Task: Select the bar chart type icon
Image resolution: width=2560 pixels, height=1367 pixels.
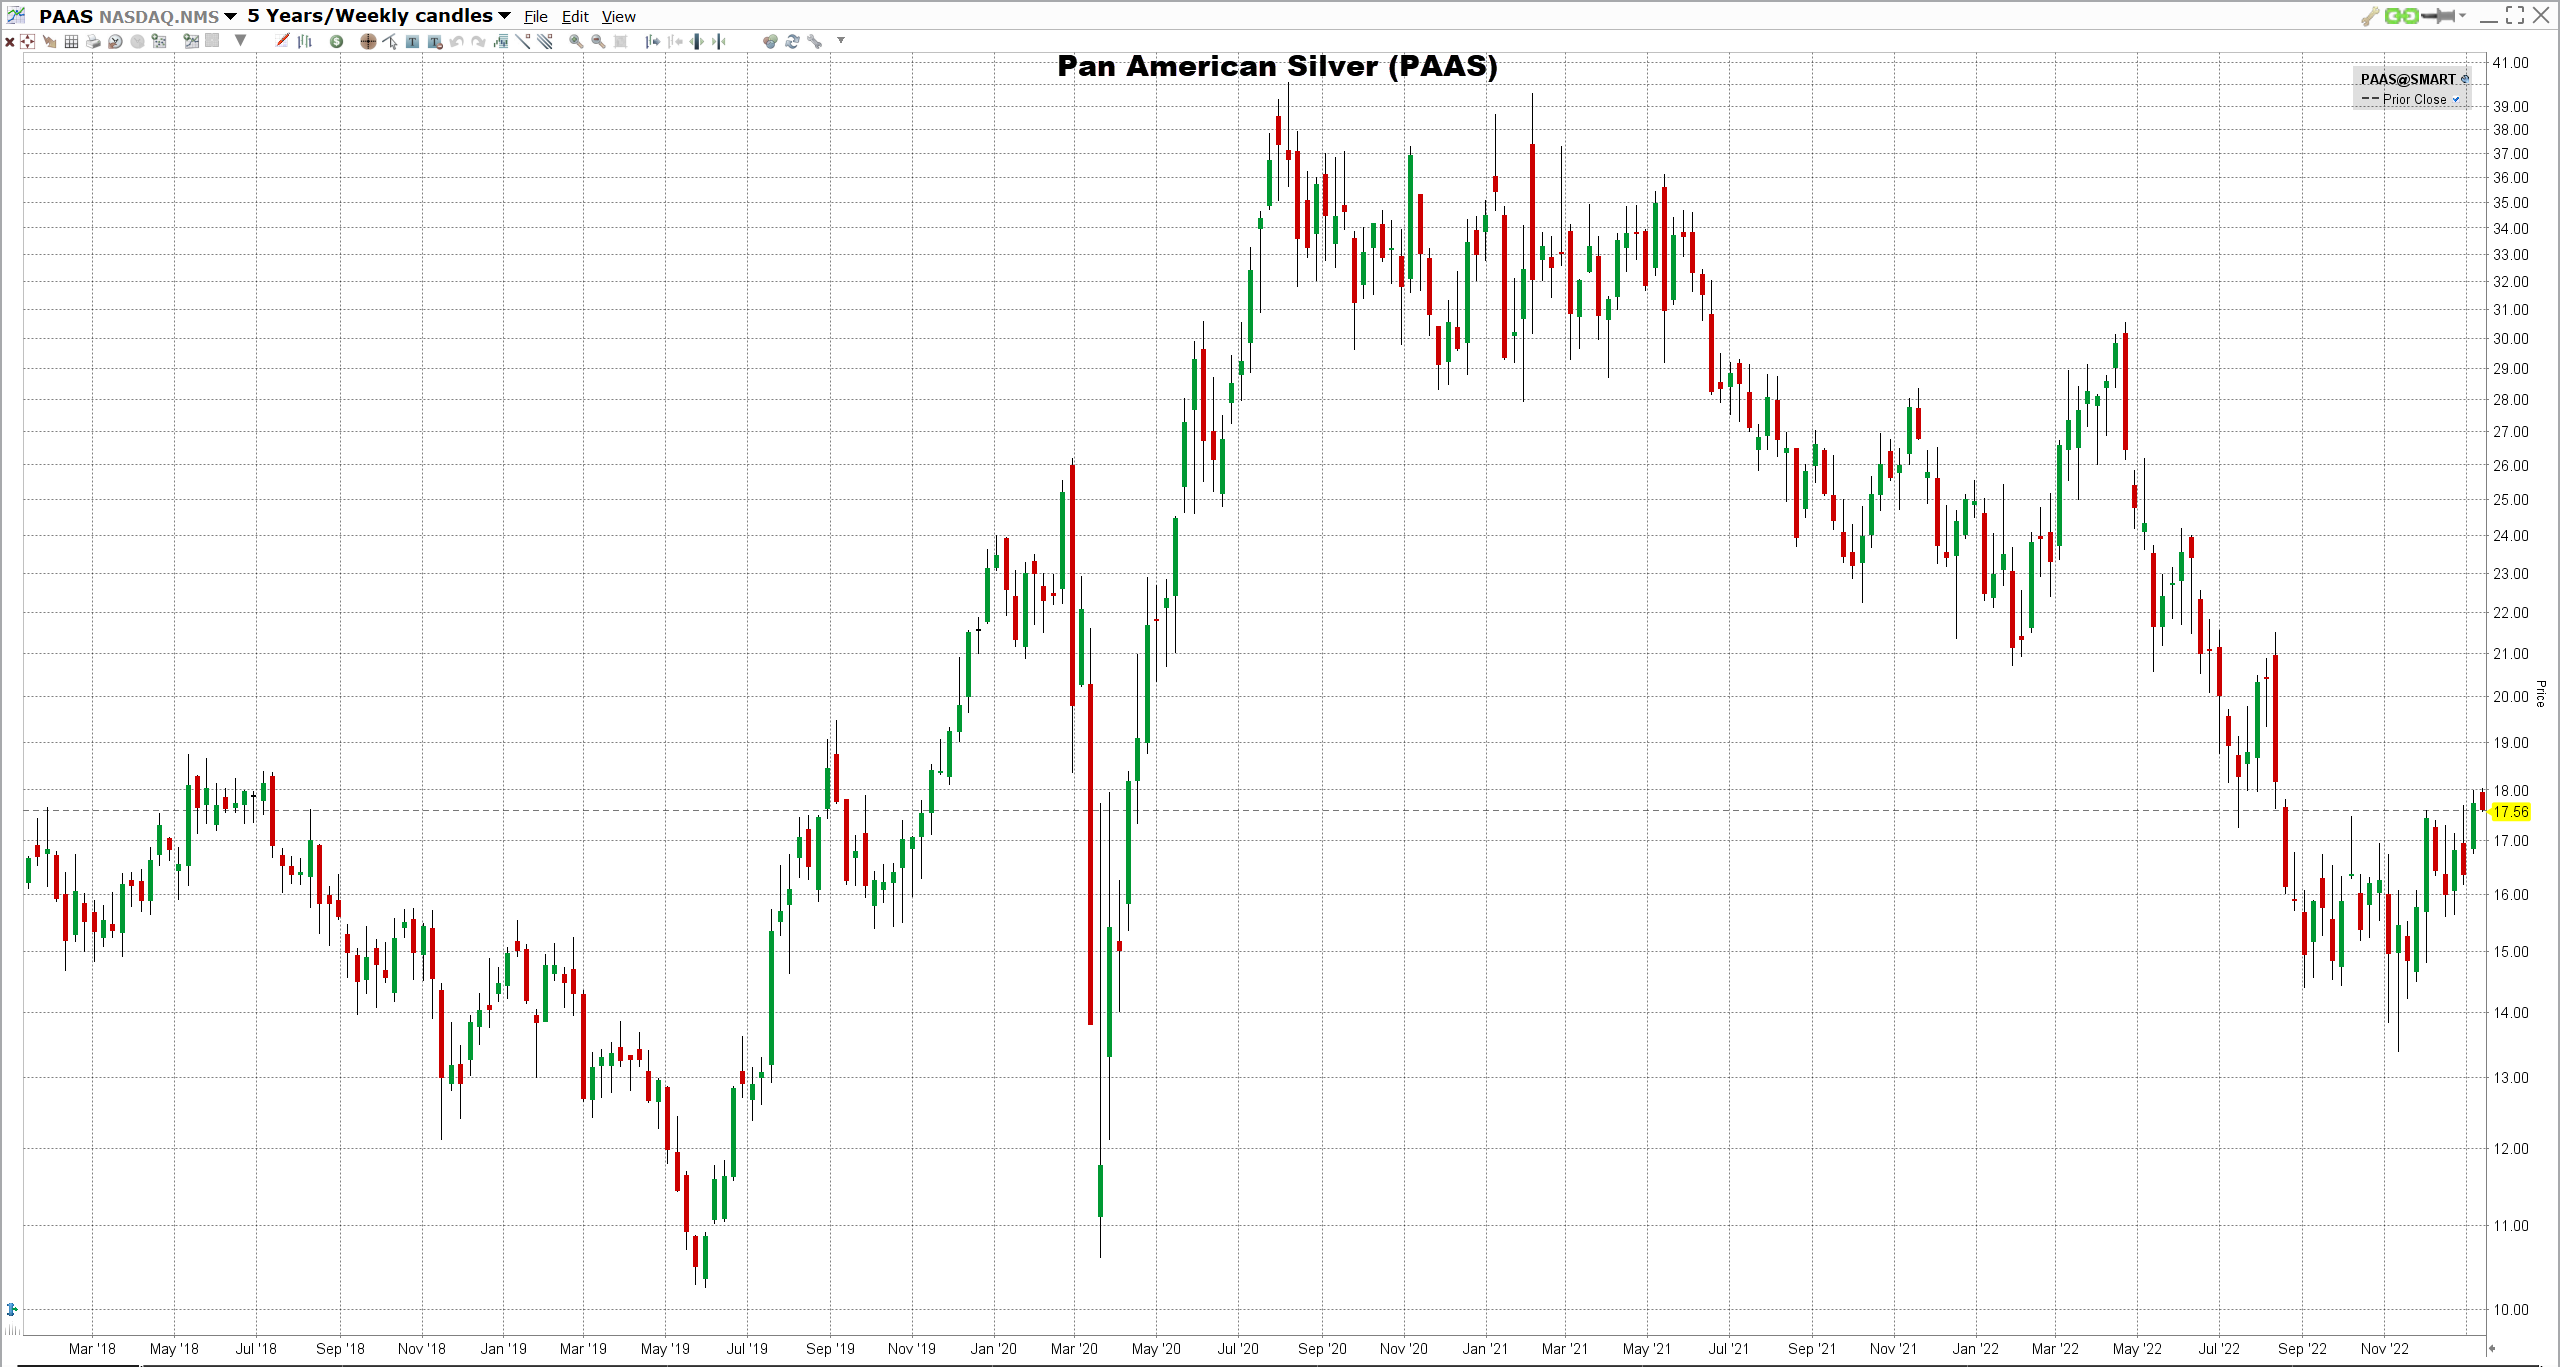Action: point(305,42)
